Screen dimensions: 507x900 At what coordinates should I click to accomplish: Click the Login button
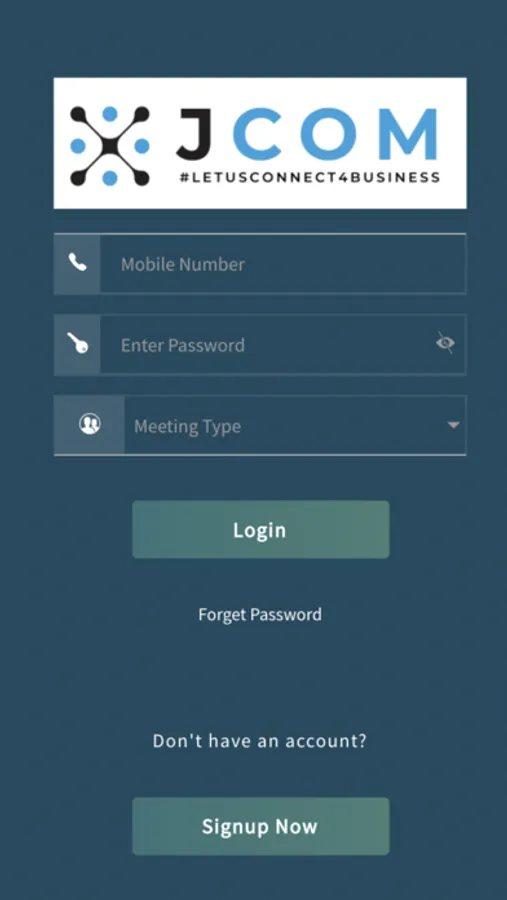[x=261, y=529]
